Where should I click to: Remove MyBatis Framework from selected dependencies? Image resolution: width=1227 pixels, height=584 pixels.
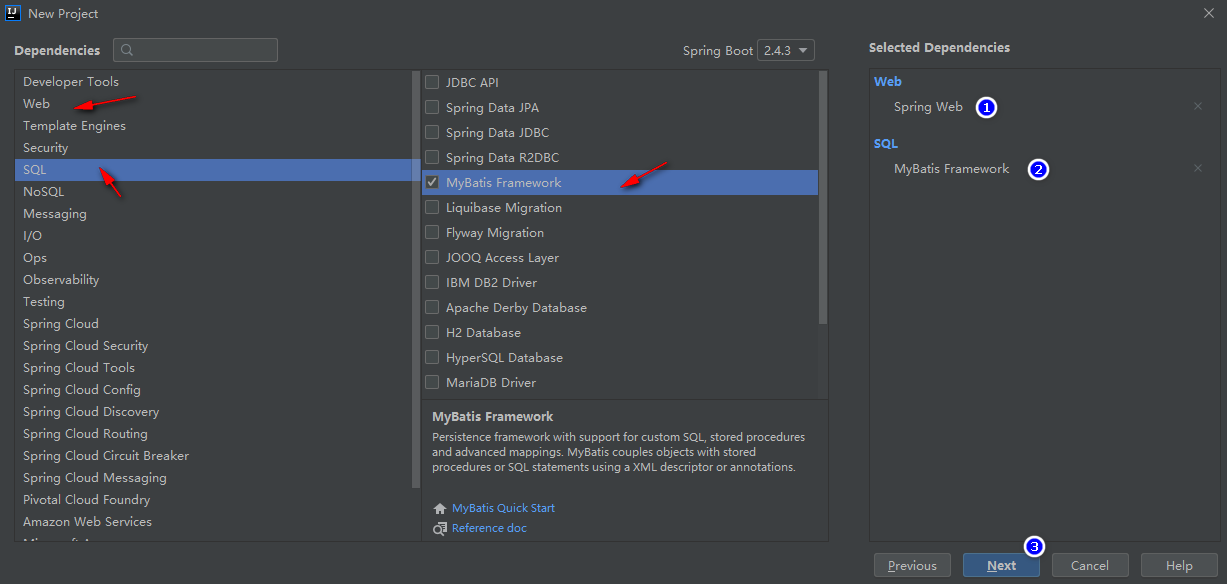[1198, 168]
